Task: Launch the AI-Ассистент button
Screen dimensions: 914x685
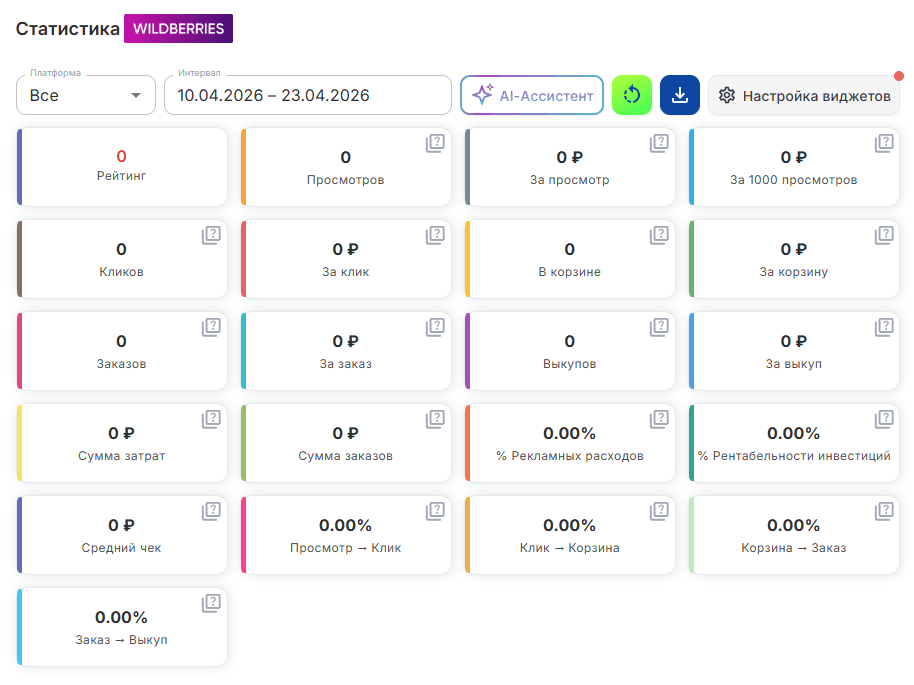Action: click(532, 95)
